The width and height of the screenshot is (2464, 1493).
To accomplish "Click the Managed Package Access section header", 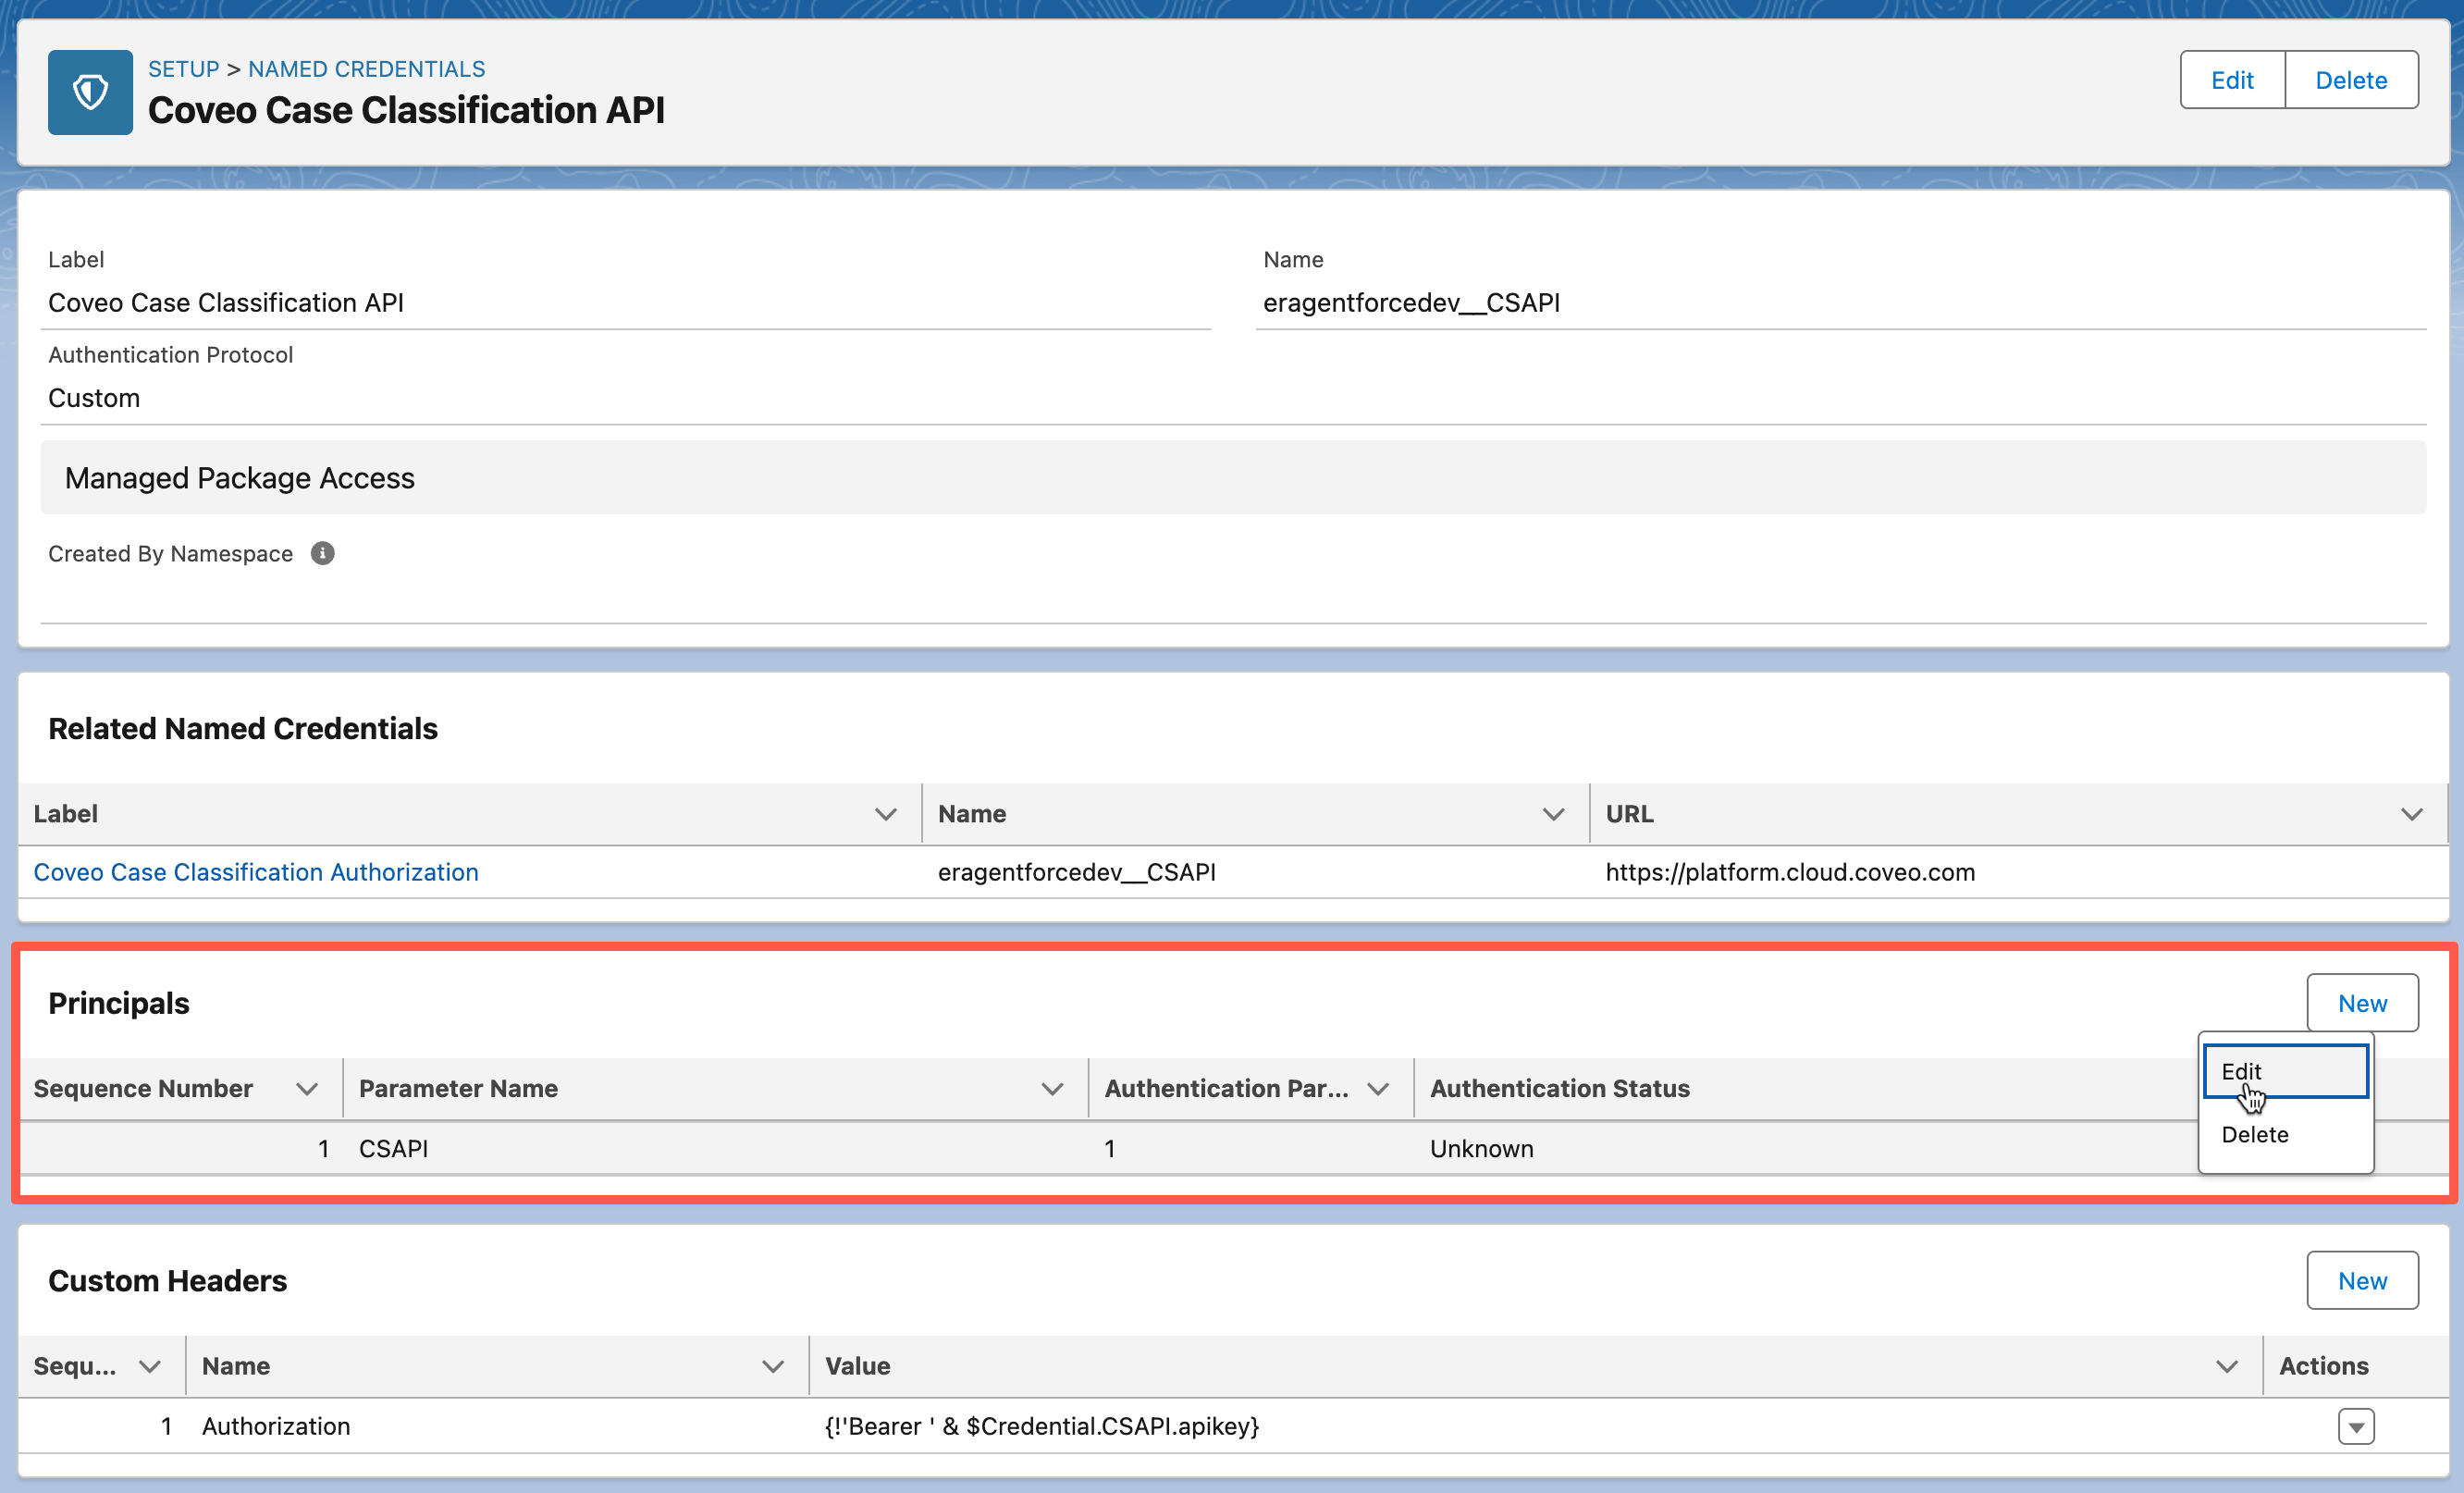I will click(1233, 478).
